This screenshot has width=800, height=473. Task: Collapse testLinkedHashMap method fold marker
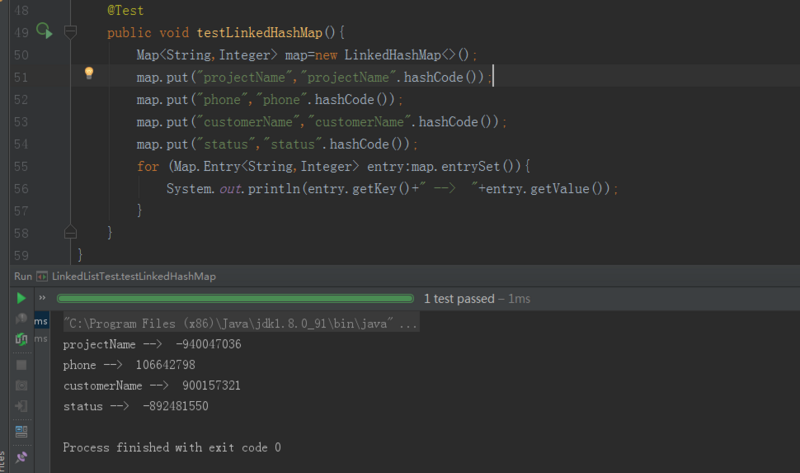(x=70, y=32)
